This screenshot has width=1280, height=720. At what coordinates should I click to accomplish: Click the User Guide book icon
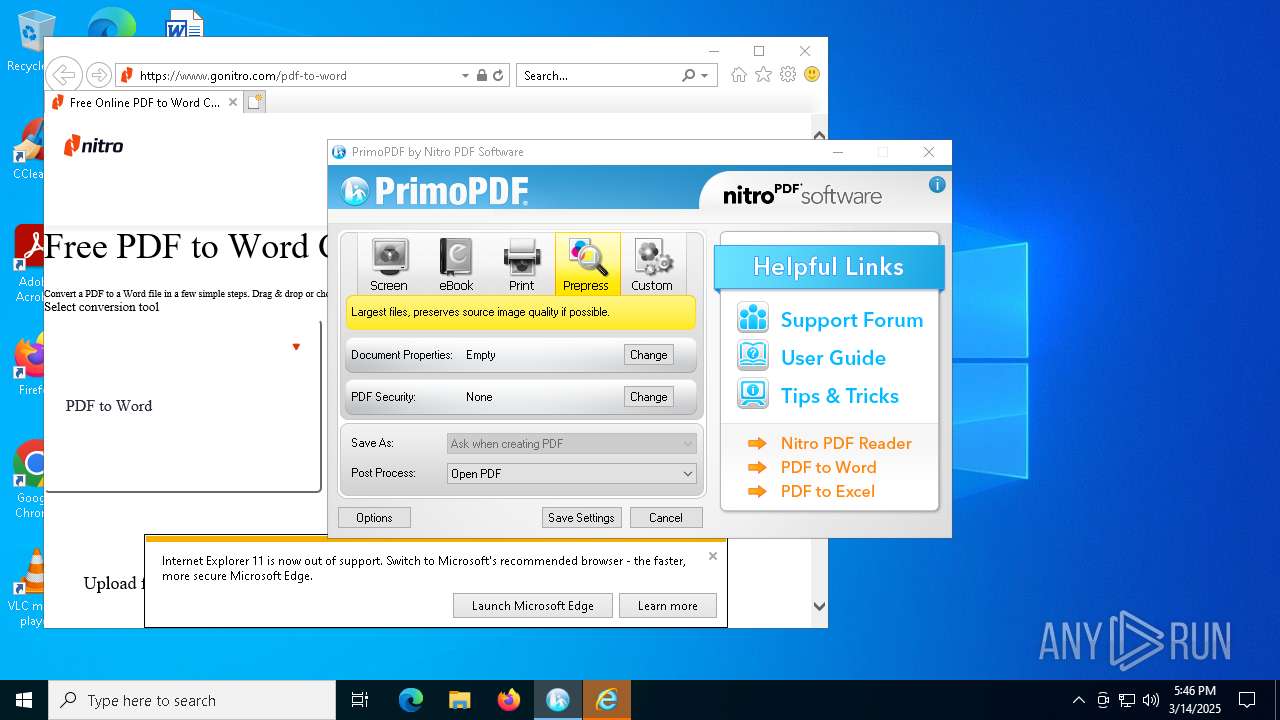click(x=753, y=356)
